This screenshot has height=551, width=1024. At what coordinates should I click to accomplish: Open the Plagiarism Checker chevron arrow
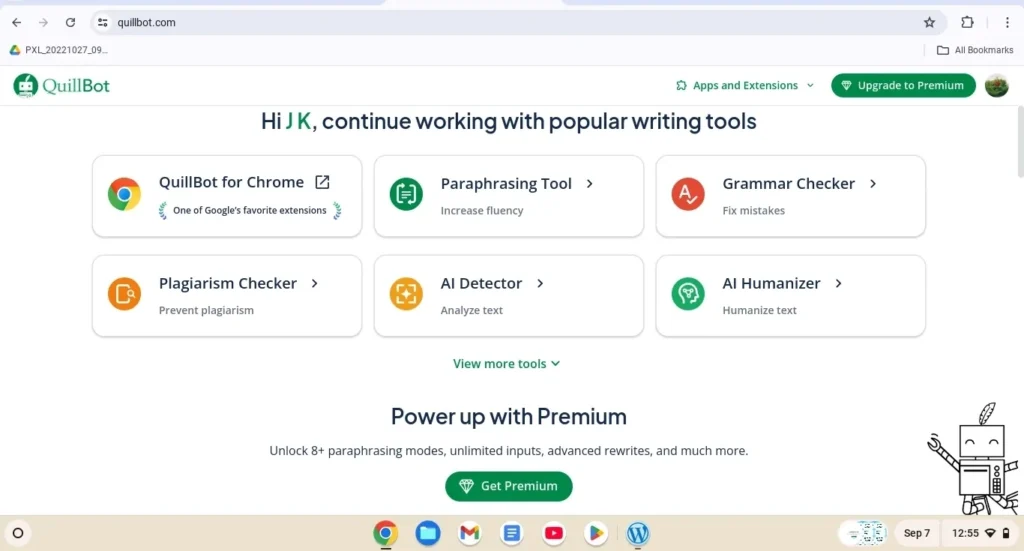pyautogui.click(x=315, y=283)
